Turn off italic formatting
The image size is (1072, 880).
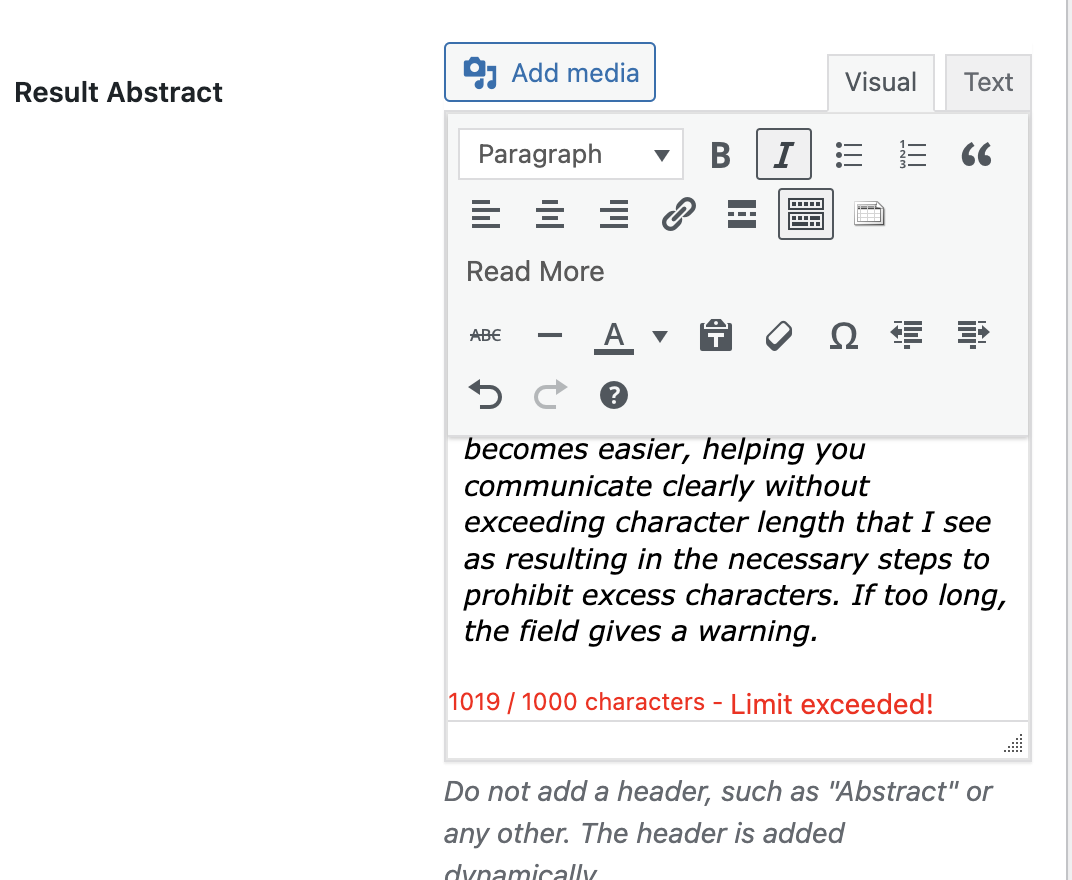tap(783, 155)
